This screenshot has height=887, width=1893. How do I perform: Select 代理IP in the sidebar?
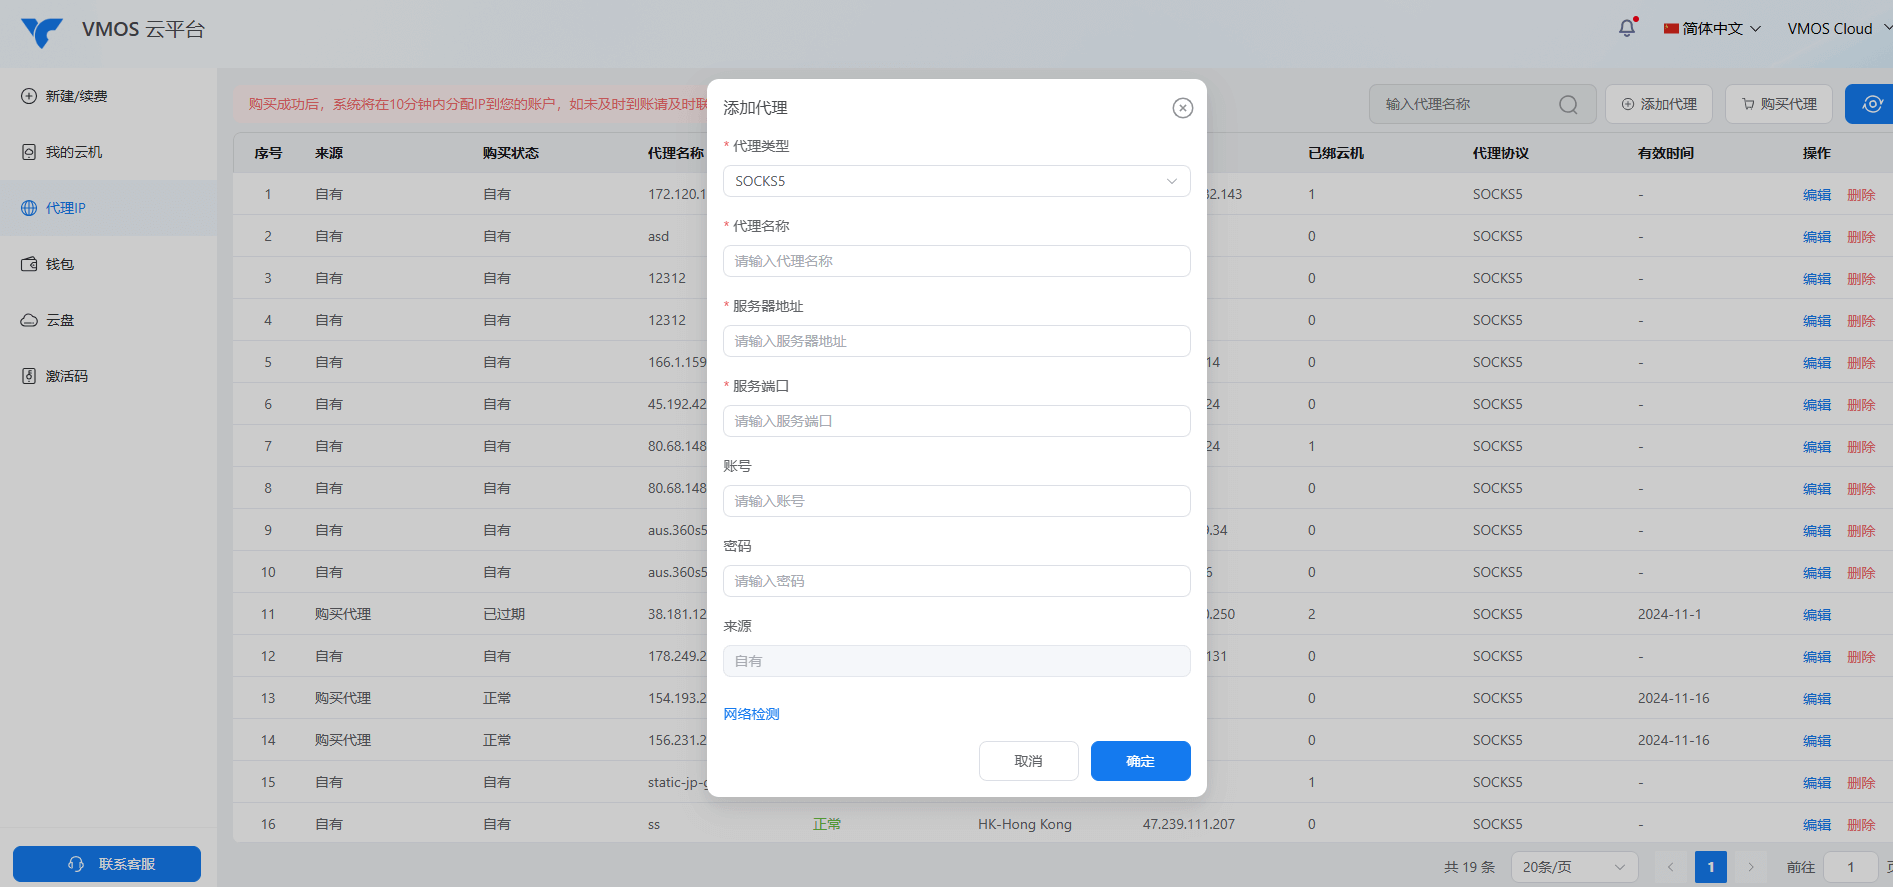coord(108,208)
